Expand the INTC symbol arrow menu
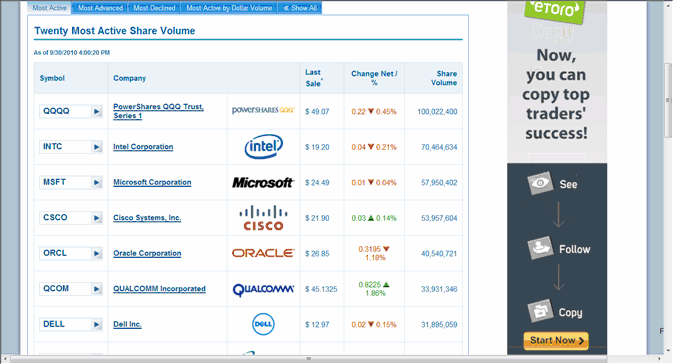This screenshot has width=673, height=364. tap(97, 147)
